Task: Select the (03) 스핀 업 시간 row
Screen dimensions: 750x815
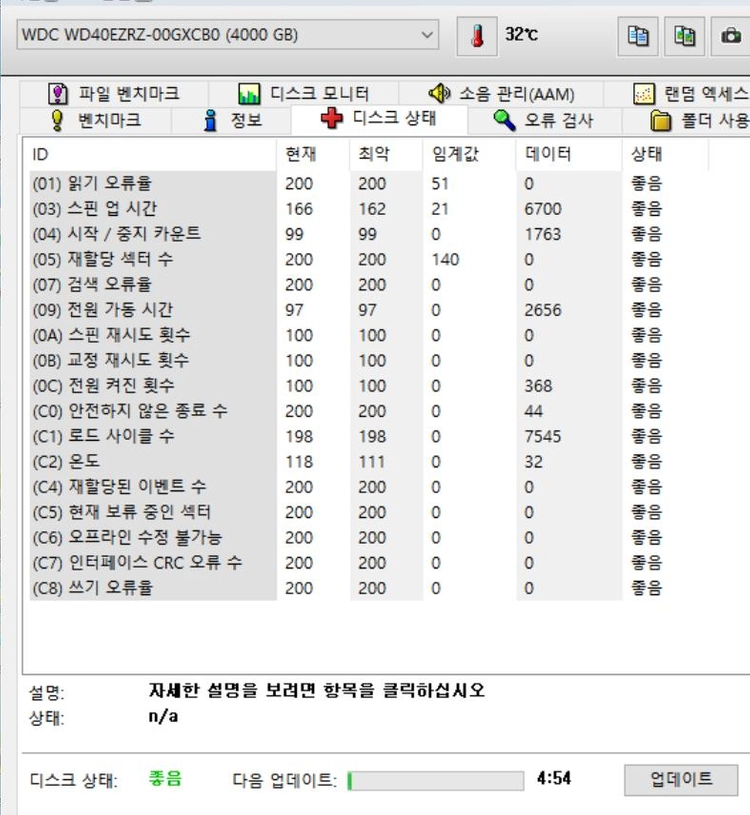Action: tap(369, 209)
